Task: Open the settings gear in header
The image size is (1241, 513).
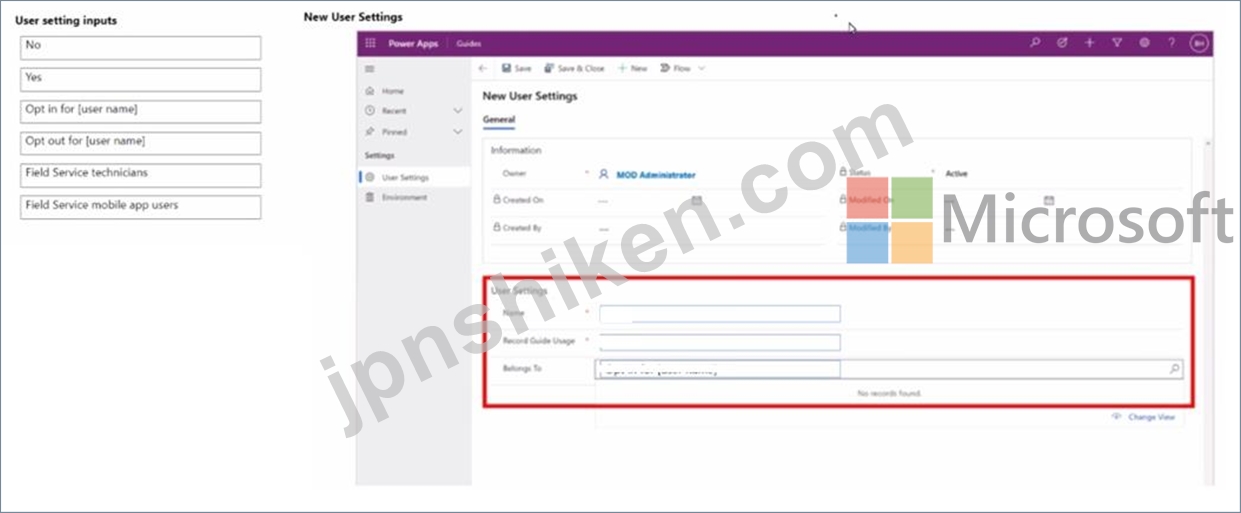Action: pyautogui.click(x=1144, y=43)
